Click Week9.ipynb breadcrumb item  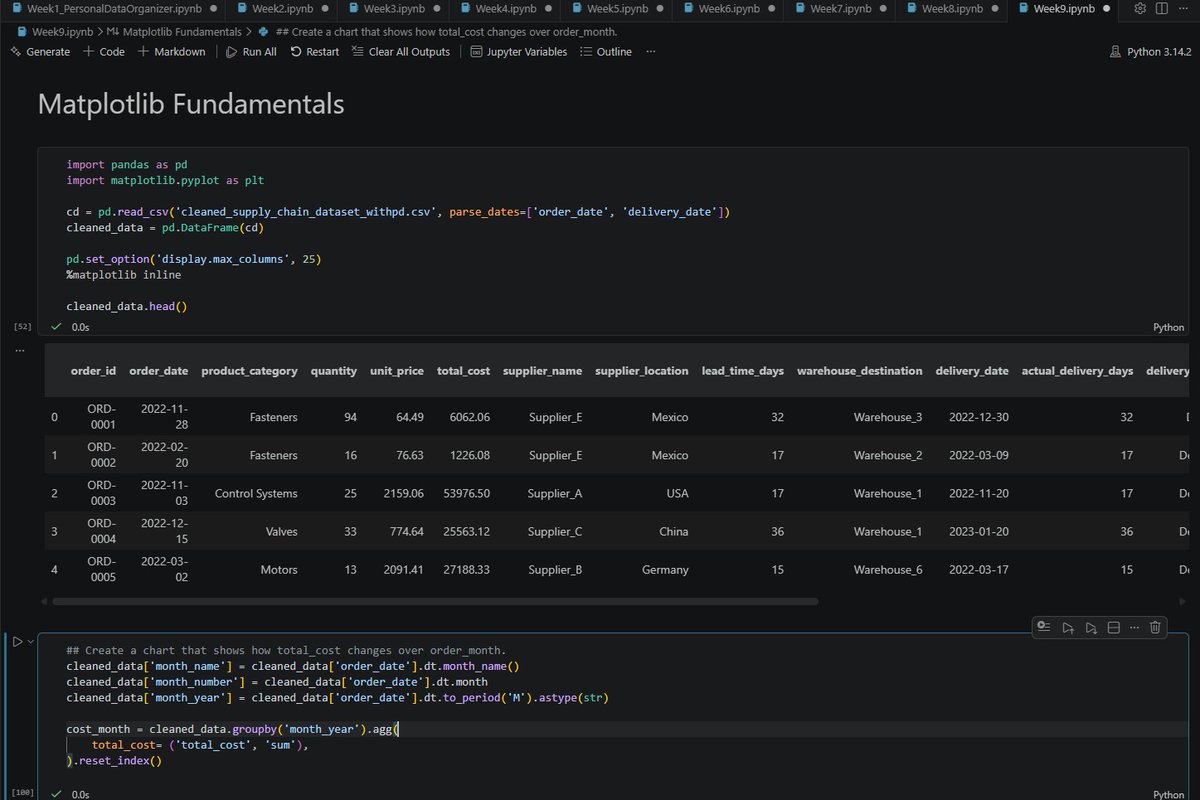click(x=54, y=31)
